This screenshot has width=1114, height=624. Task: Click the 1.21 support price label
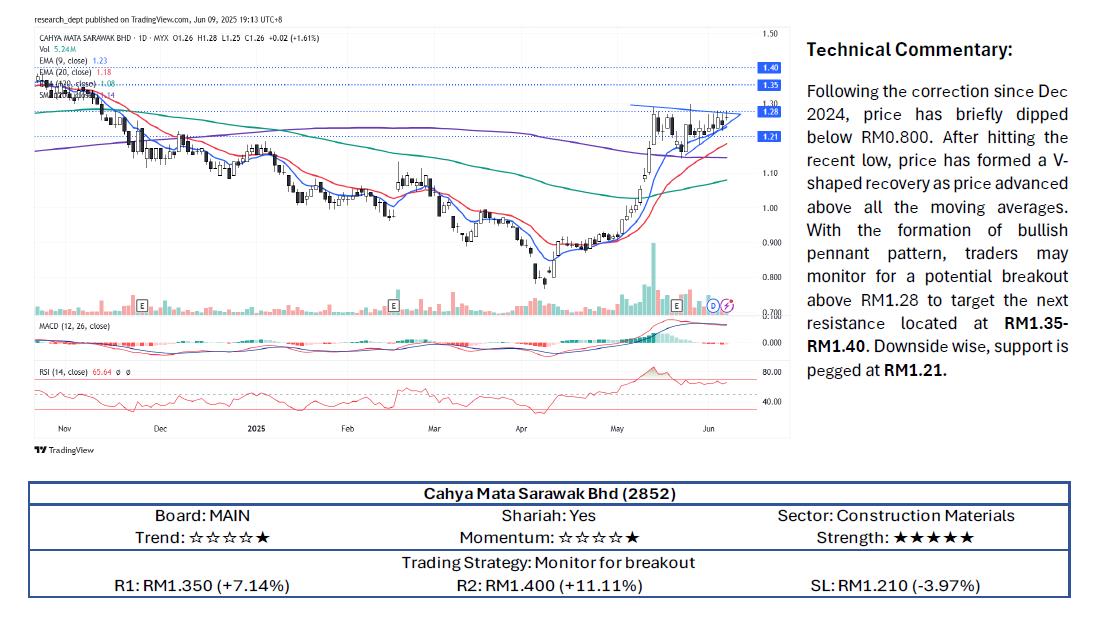point(770,136)
